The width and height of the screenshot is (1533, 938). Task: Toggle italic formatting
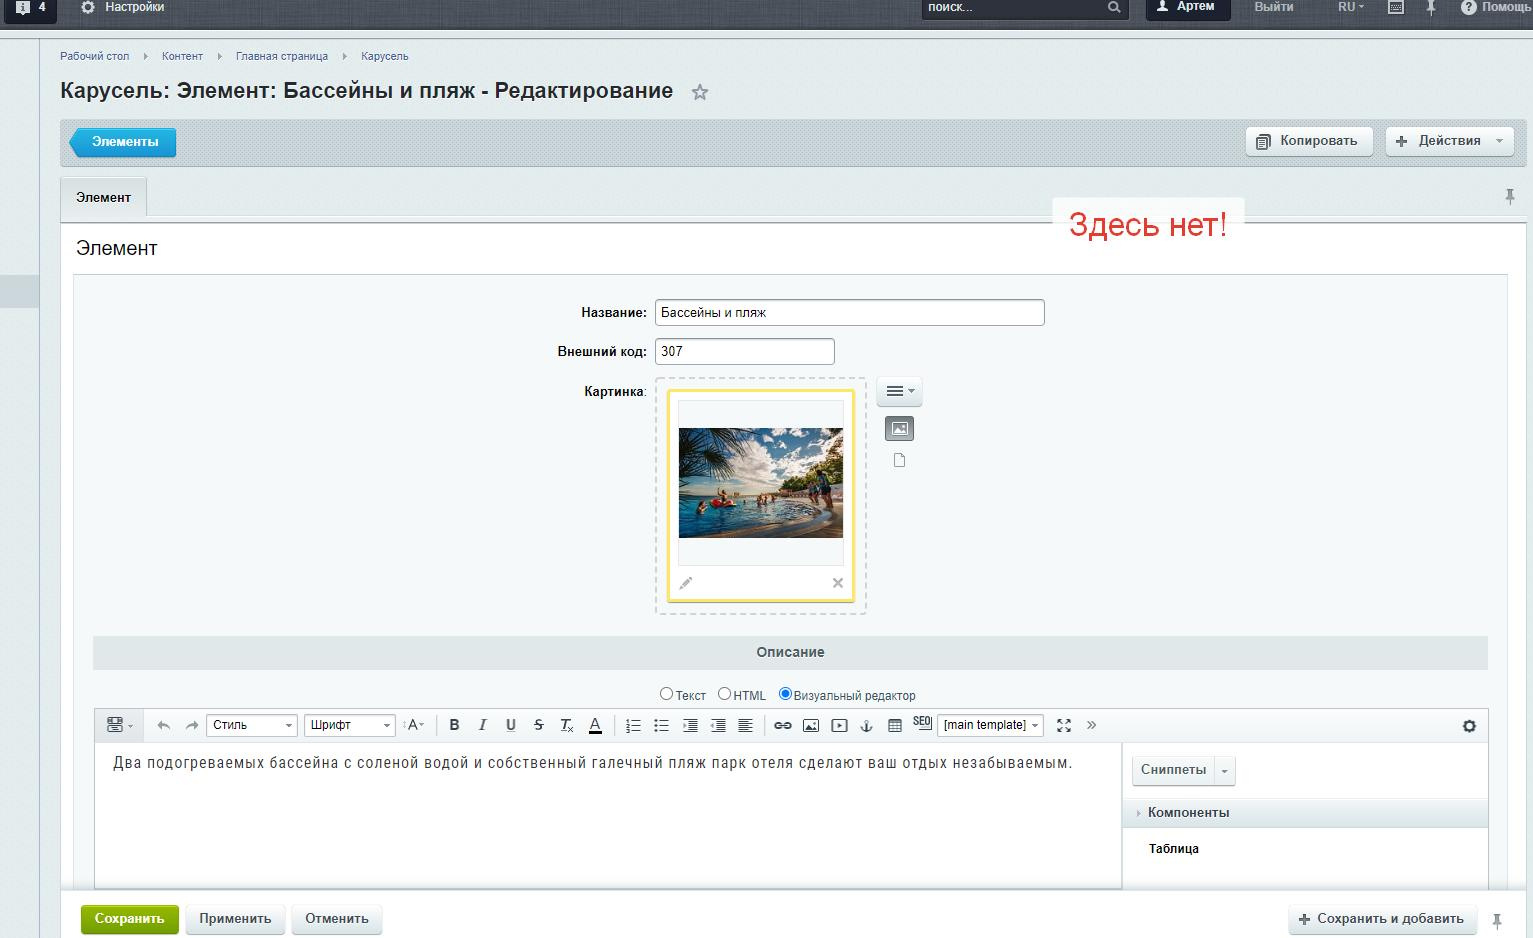pyautogui.click(x=482, y=725)
